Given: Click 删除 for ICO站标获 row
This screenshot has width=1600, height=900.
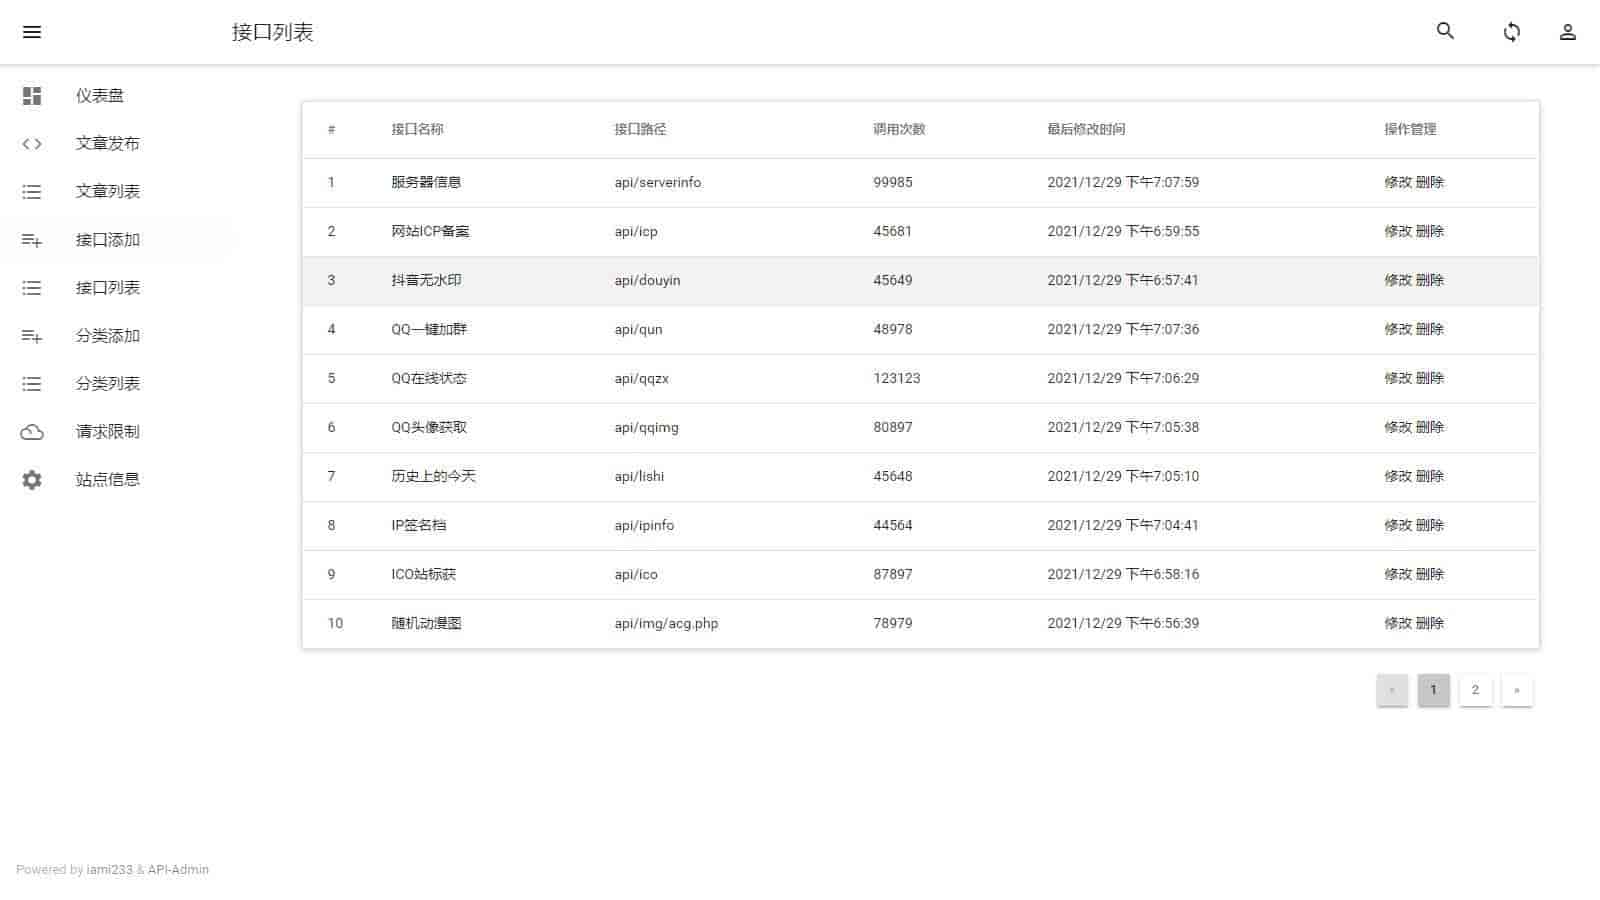Looking at the screenshot, I should tap(1430, 574).
